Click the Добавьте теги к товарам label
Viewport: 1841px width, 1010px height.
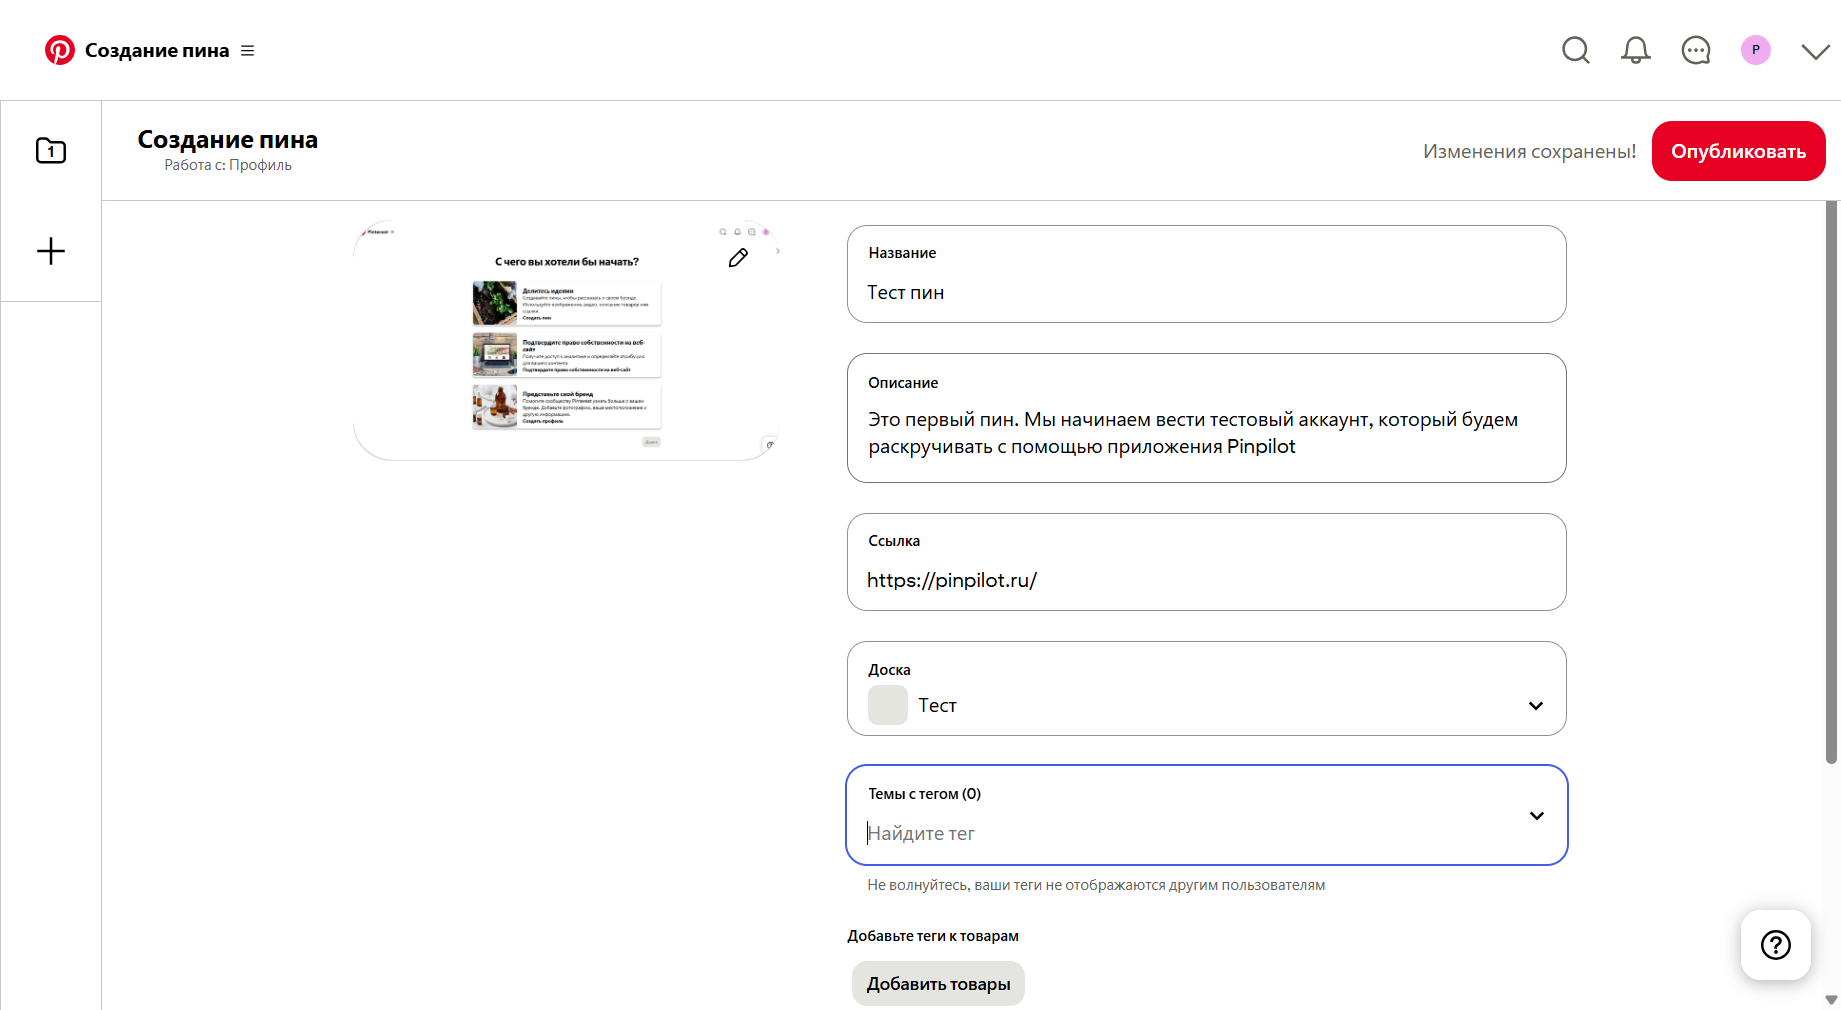[933, 936]
